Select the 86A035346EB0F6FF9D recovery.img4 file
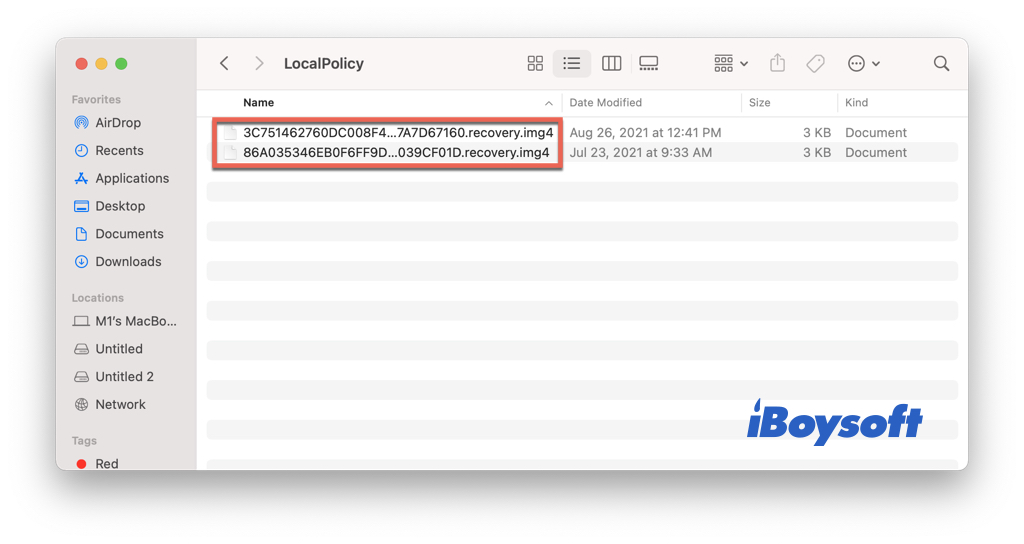The height and width of the screenshot is (544, 1024). click(396, 153)
